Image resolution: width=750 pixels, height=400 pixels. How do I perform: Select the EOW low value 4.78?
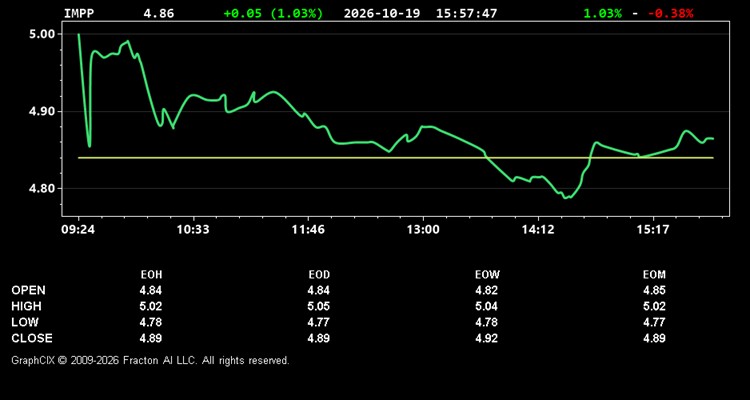(x=486, y=322)
